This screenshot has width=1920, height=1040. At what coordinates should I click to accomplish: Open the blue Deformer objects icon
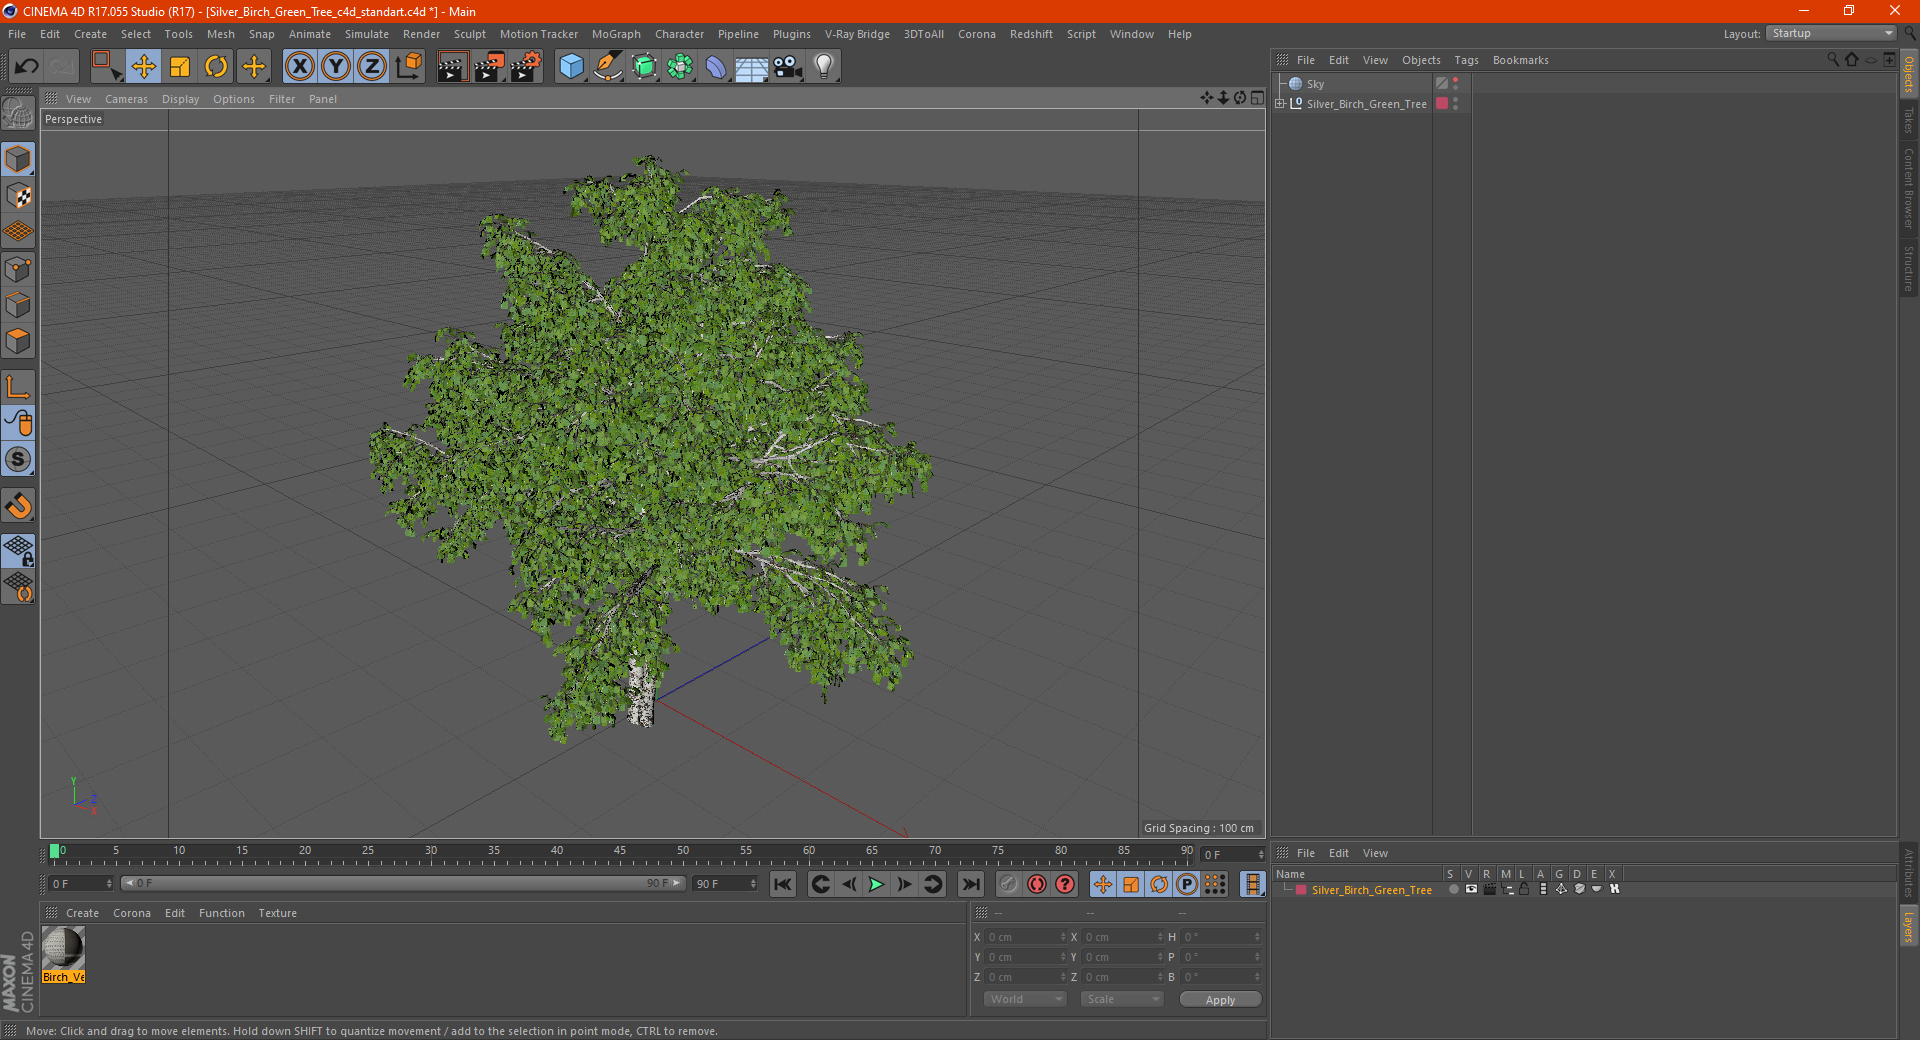[x=716, y=67]
